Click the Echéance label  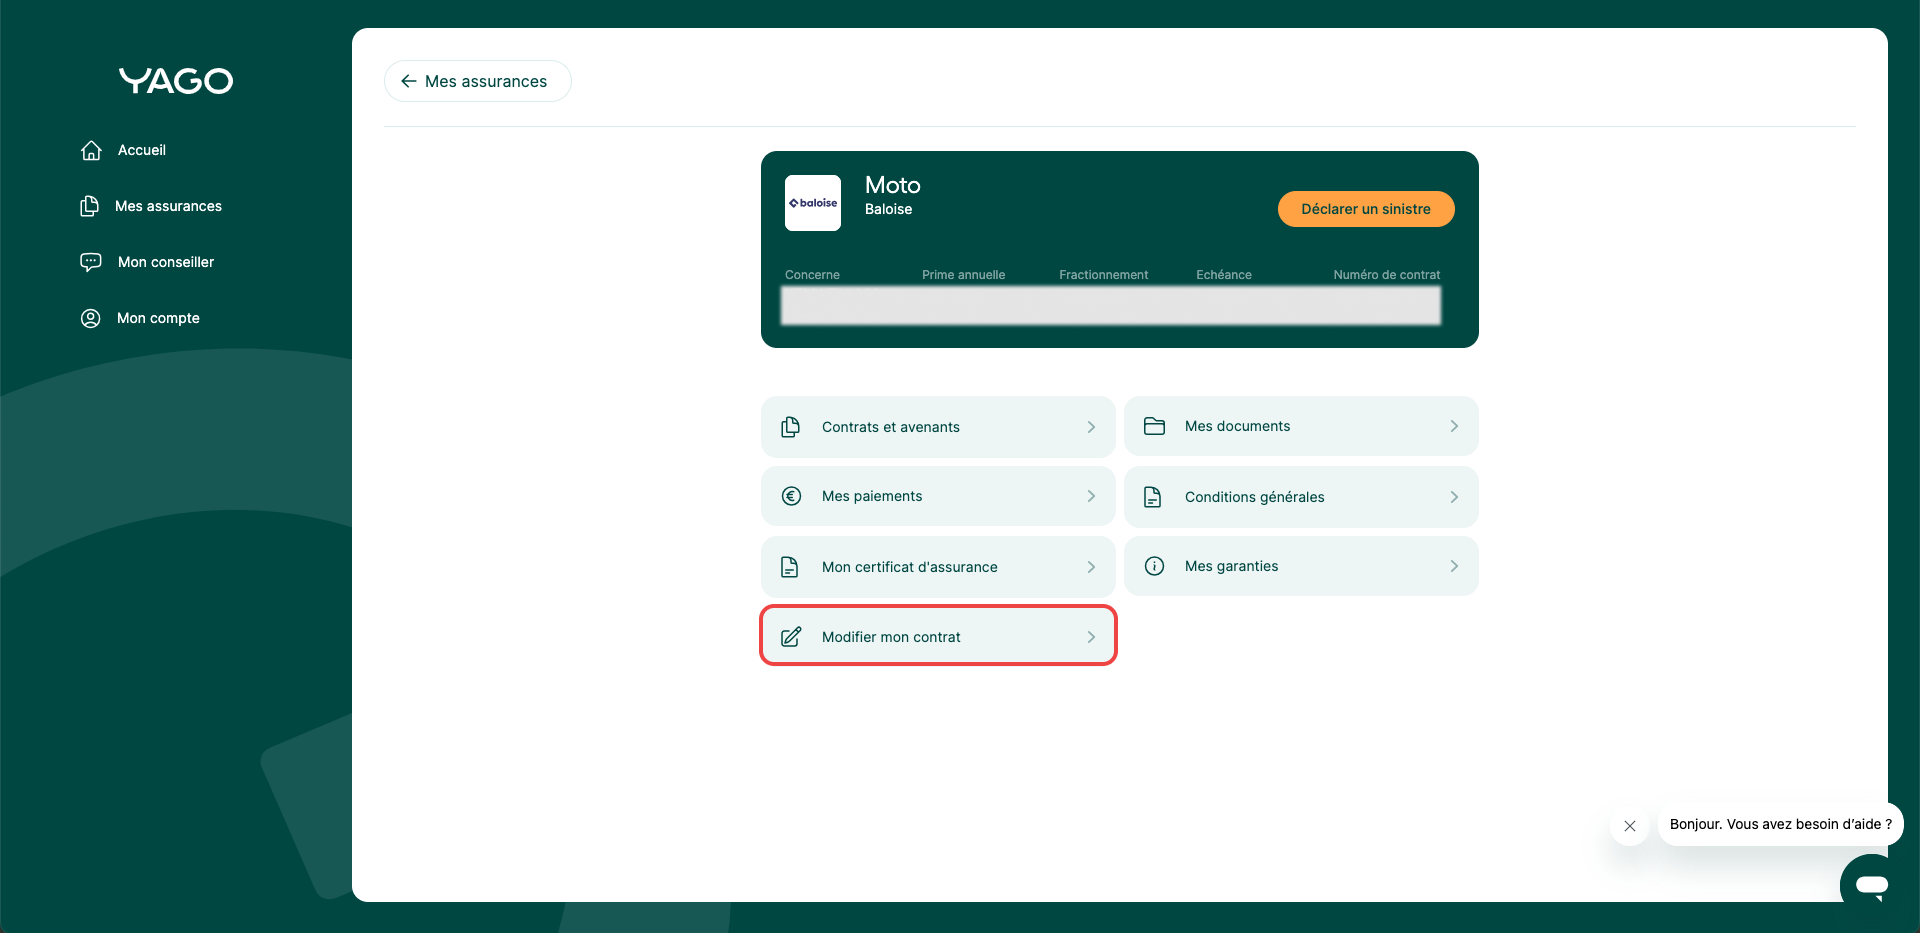coord(1224,275)
